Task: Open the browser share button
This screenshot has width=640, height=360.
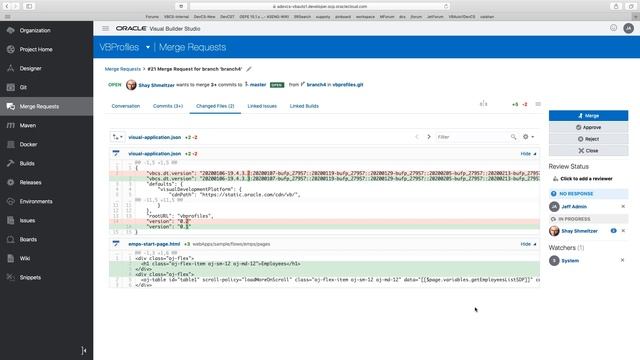Action: [x=616, y=6]
